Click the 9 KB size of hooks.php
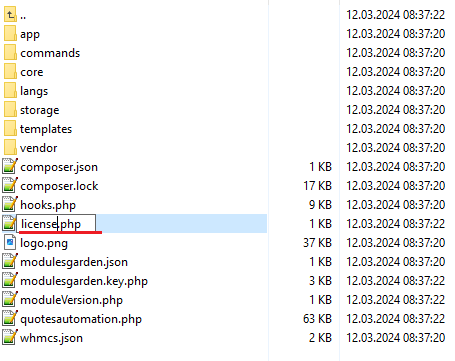This screenshot has width=455, height=361. 320,204
